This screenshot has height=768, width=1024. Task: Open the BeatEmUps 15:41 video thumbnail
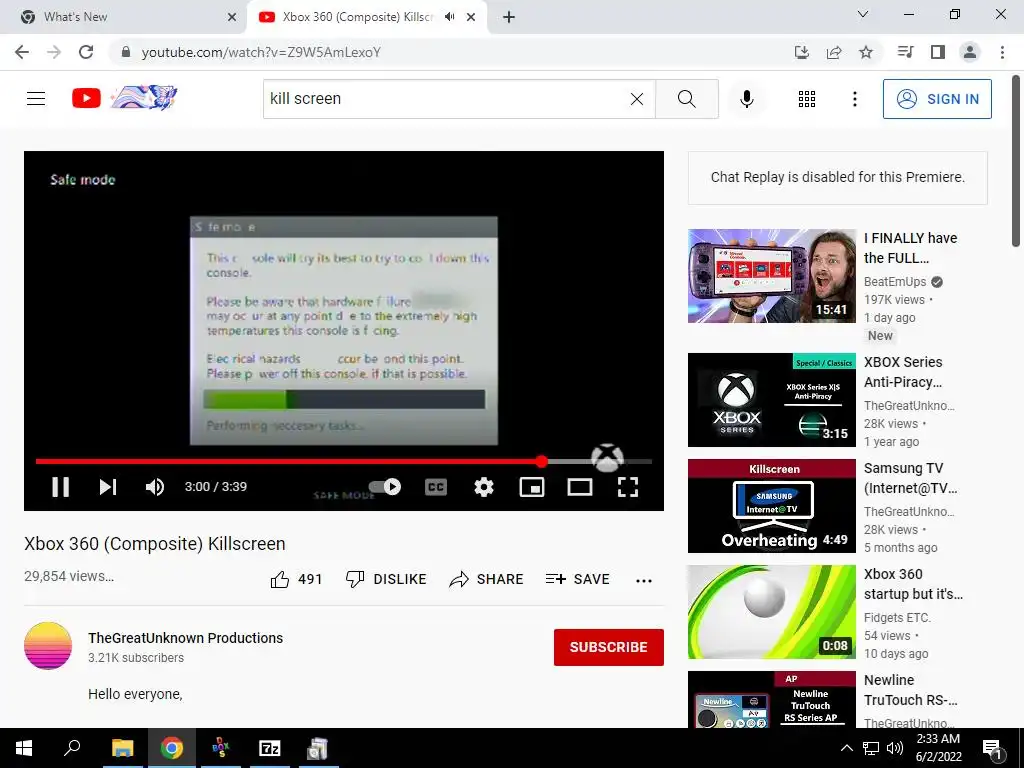click(x=772, y=276)
